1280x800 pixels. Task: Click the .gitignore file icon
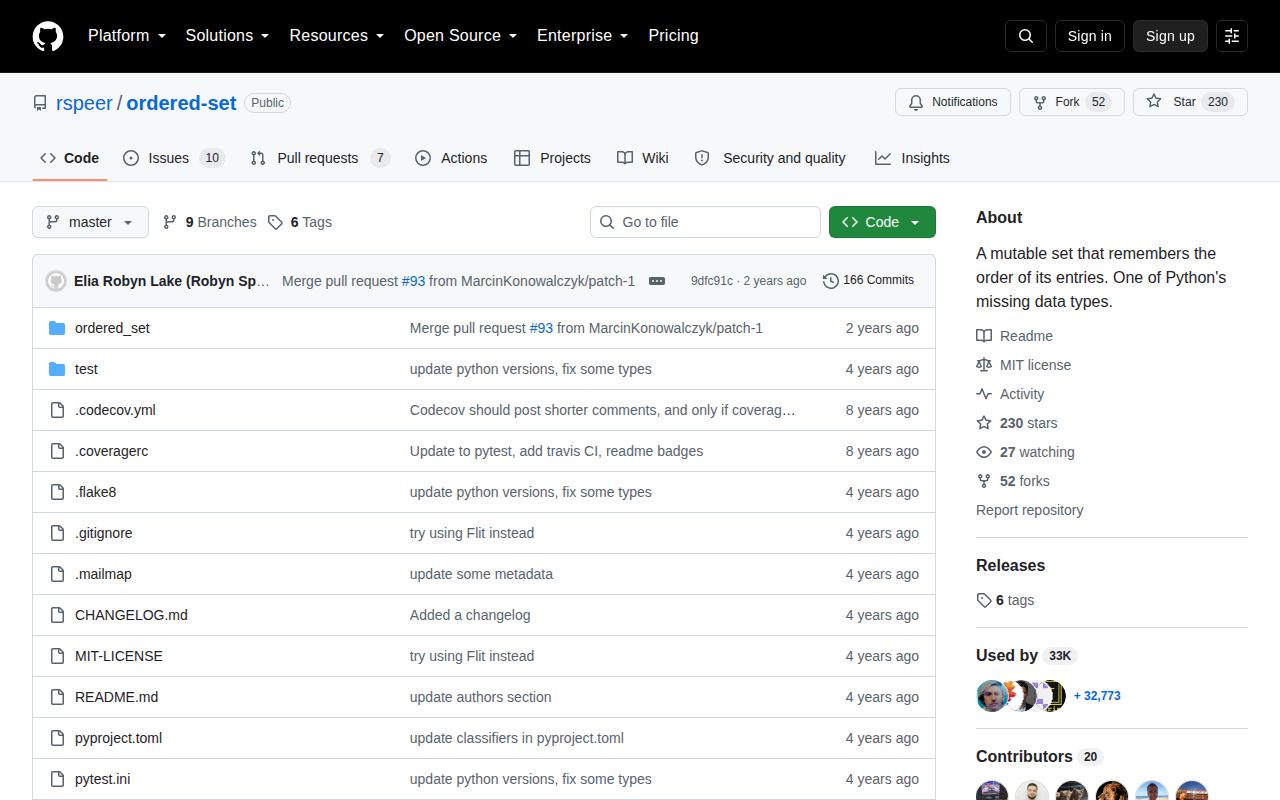coord(57,533)
